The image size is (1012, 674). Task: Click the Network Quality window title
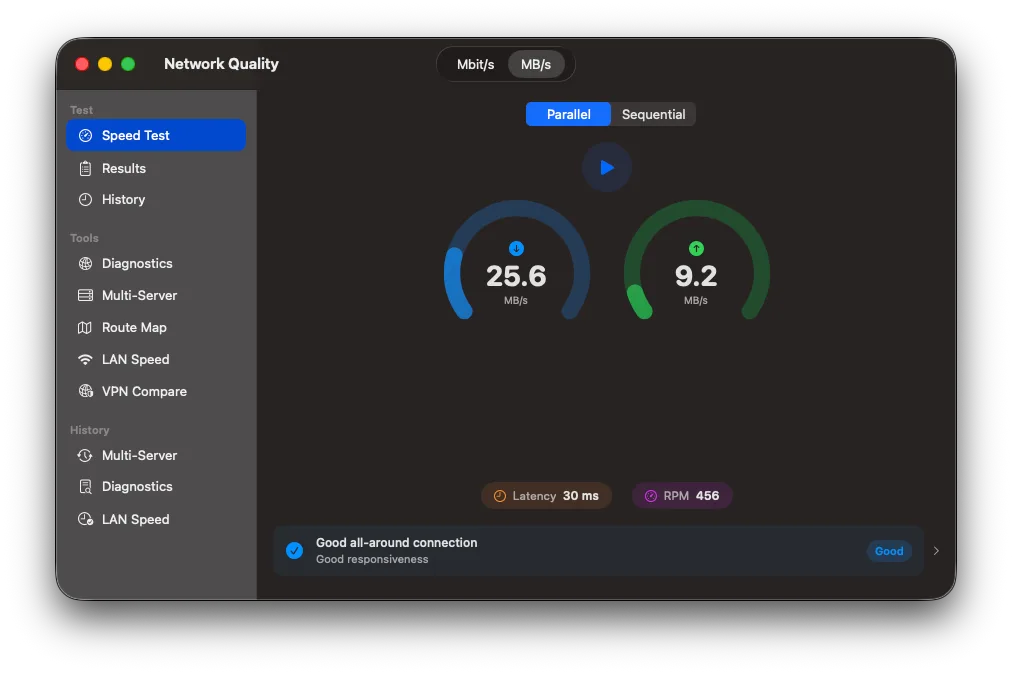pyautogui.click(x=221, y=64)
